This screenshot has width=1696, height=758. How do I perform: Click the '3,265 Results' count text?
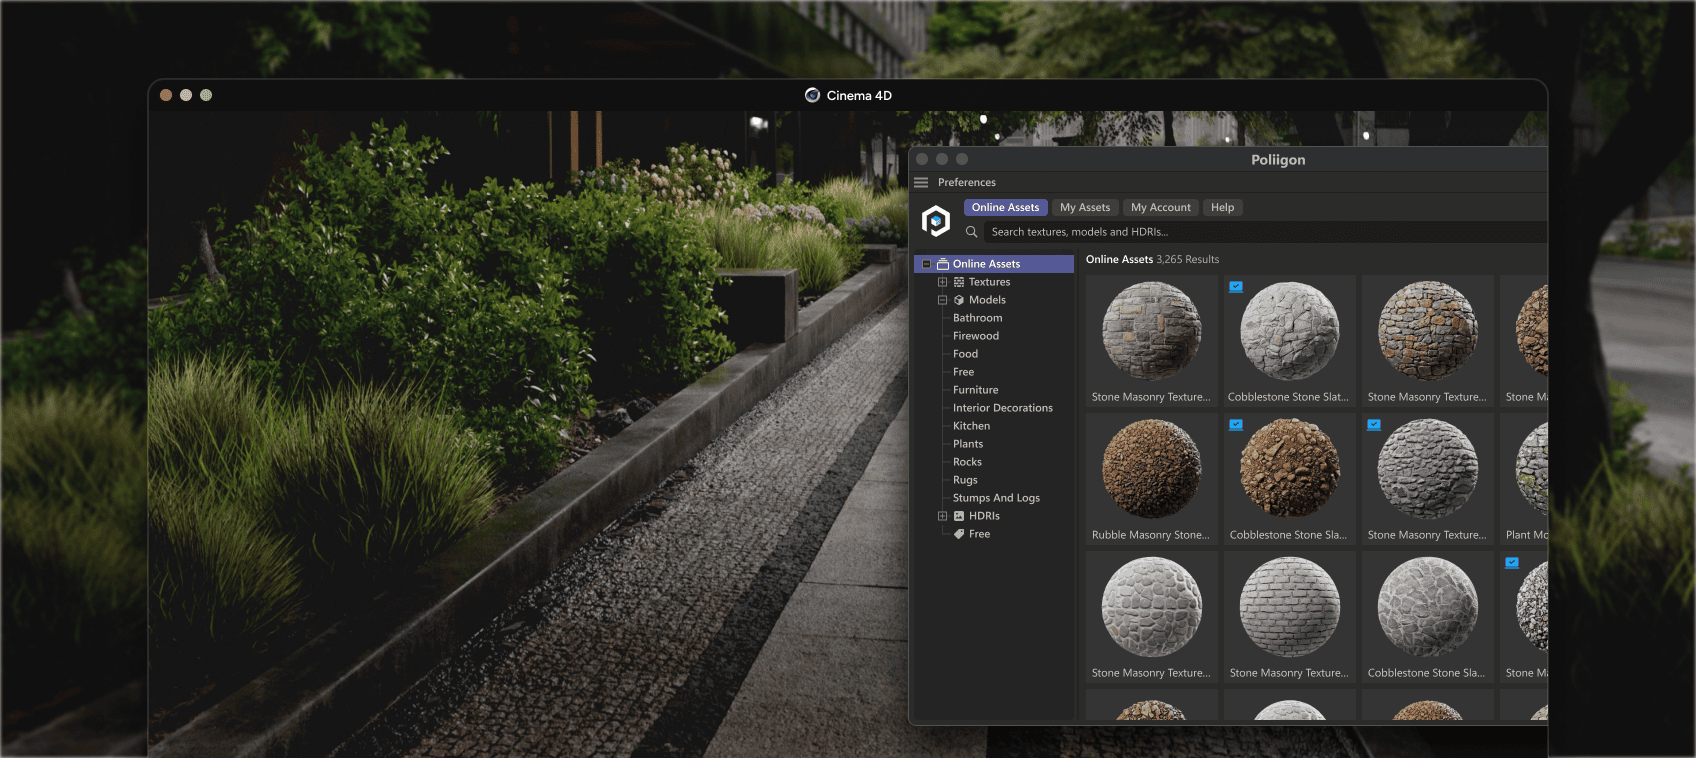click(x=1188, y=259)
